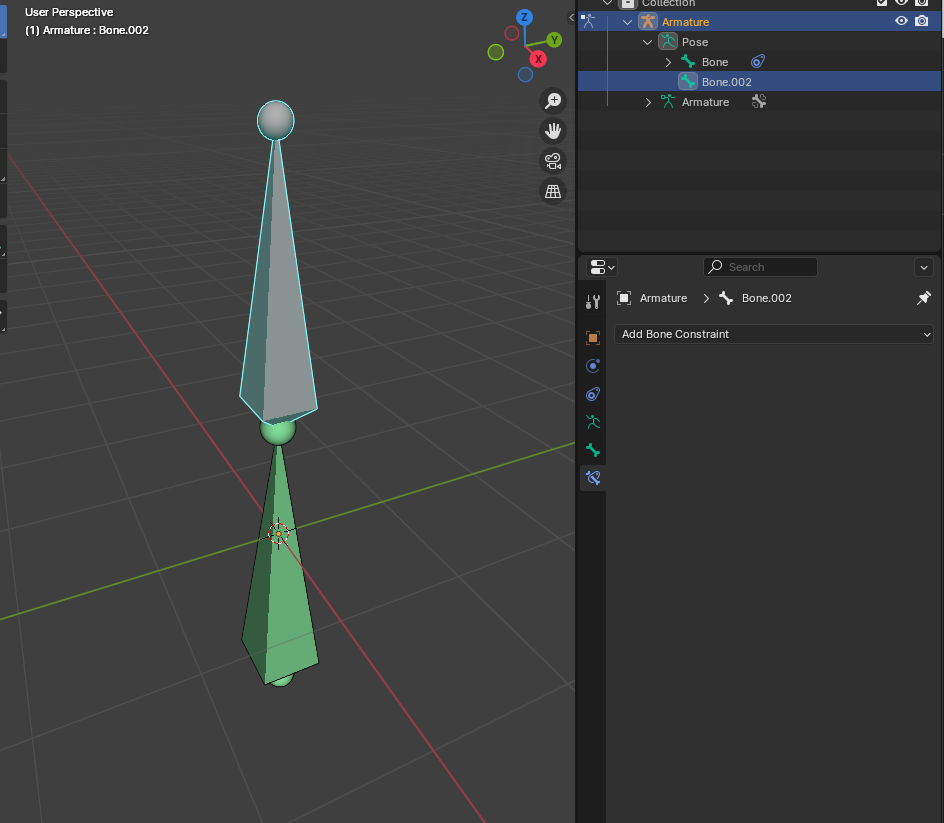The height and width of the screenshot is (823, 944).
Task: Select the orange Armature label in outliner
Action: (685, 22)
